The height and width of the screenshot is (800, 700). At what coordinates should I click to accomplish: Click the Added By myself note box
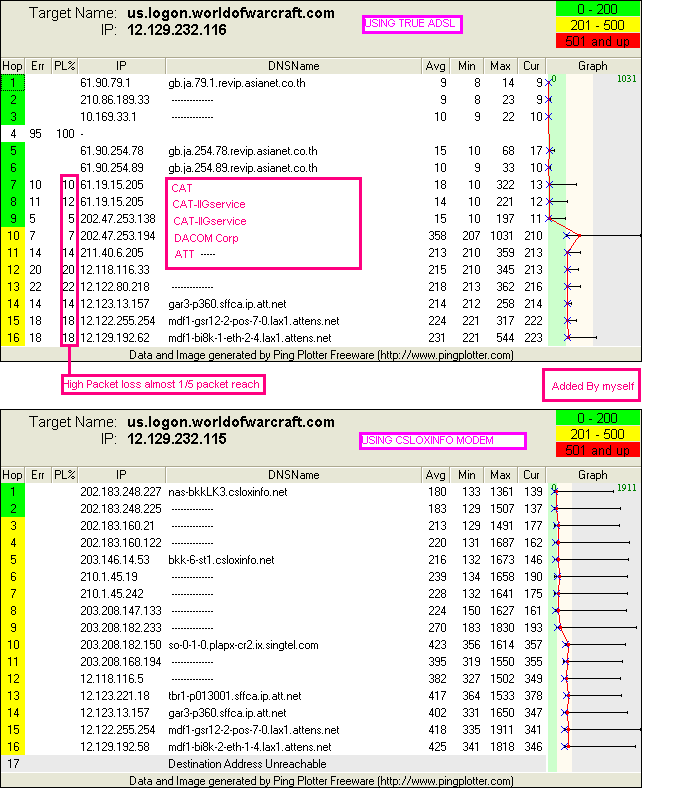(592, 385)
